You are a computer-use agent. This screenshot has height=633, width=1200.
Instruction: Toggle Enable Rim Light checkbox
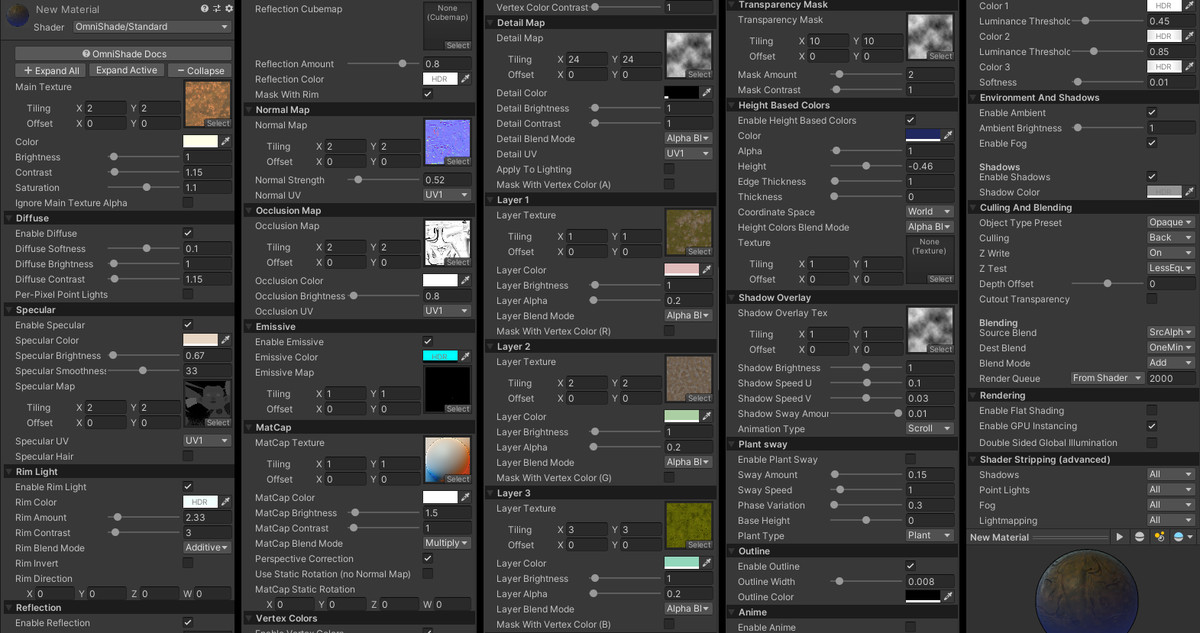(x=188, y=487)
